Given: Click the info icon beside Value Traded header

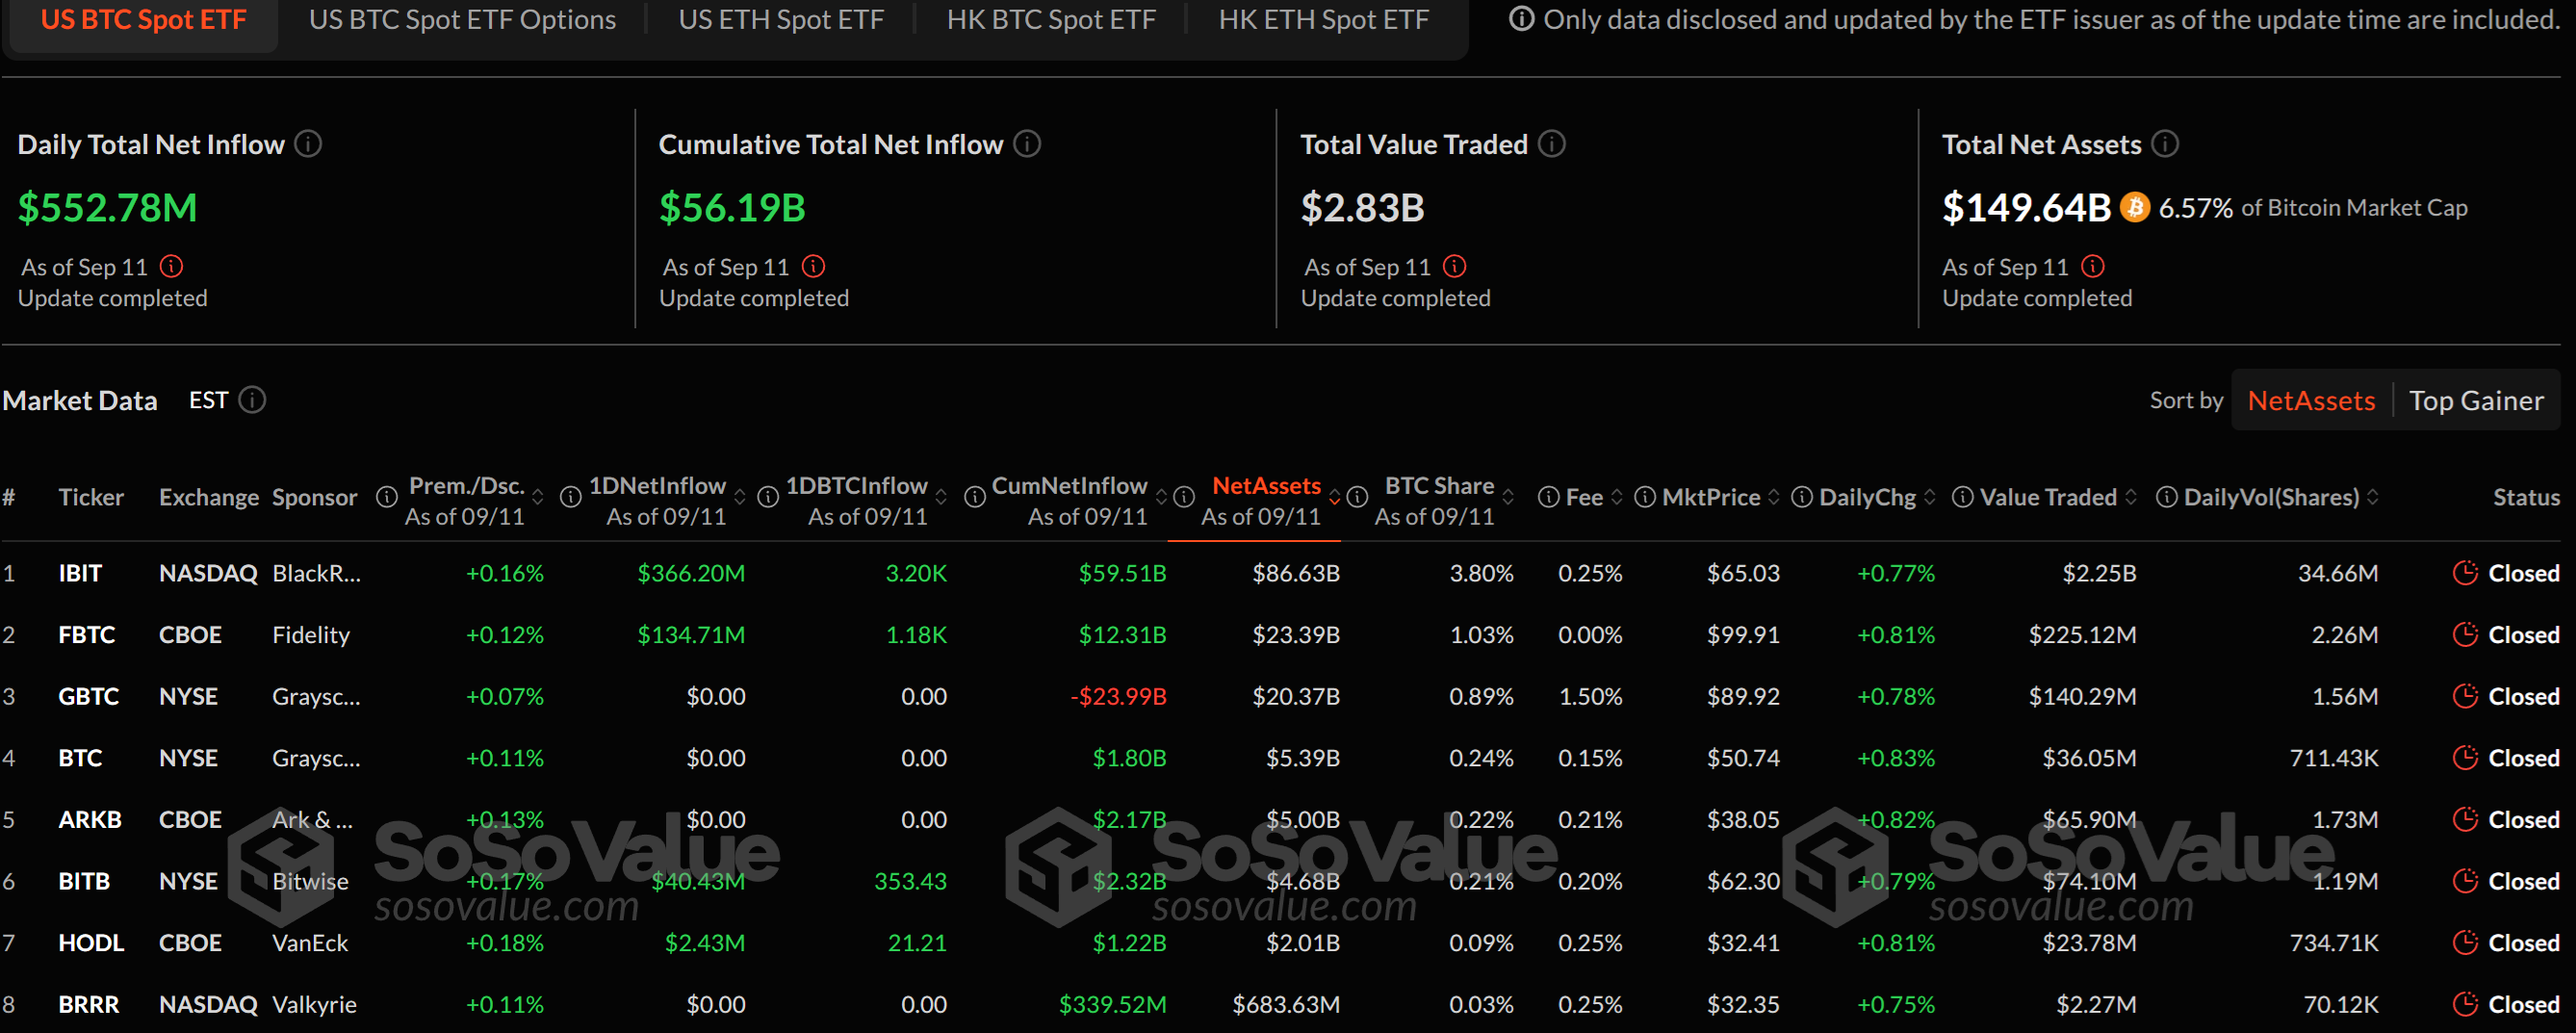Looking at the screenshot, I should [x=1962, y=497].
